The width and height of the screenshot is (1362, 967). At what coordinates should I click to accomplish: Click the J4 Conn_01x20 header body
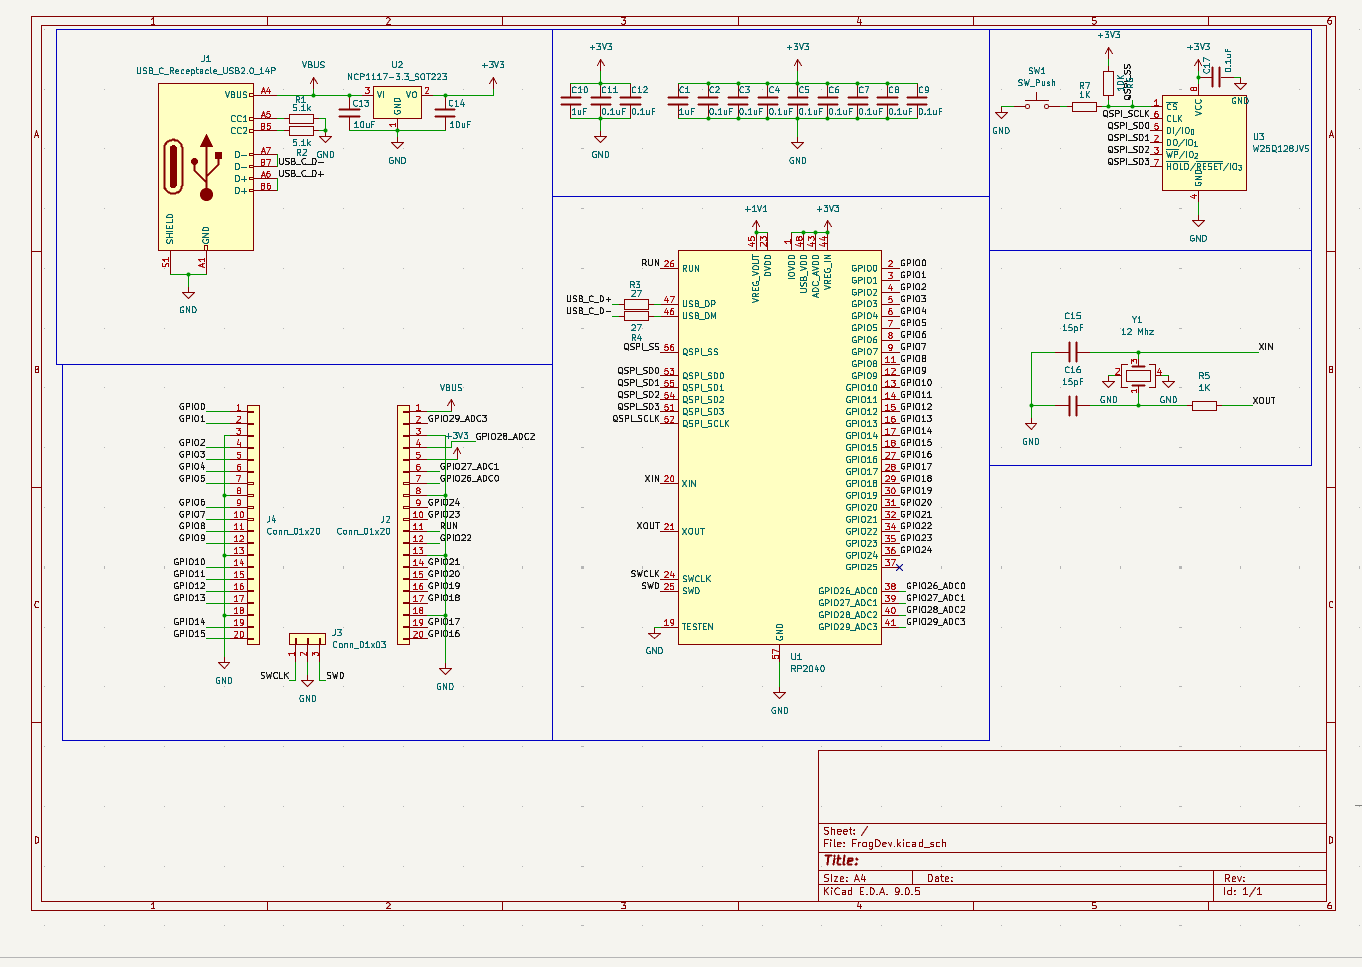[253, 523]
